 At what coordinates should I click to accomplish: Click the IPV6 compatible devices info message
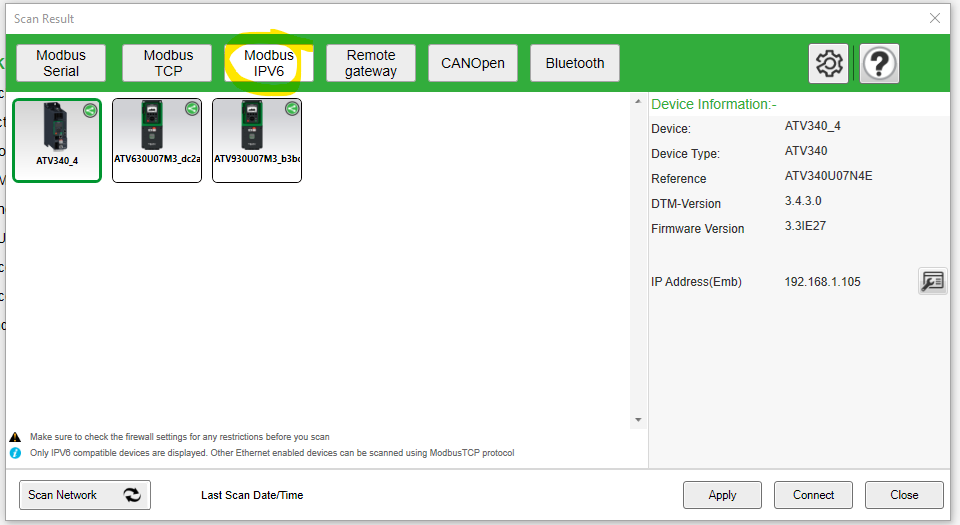tap(272, 453)
